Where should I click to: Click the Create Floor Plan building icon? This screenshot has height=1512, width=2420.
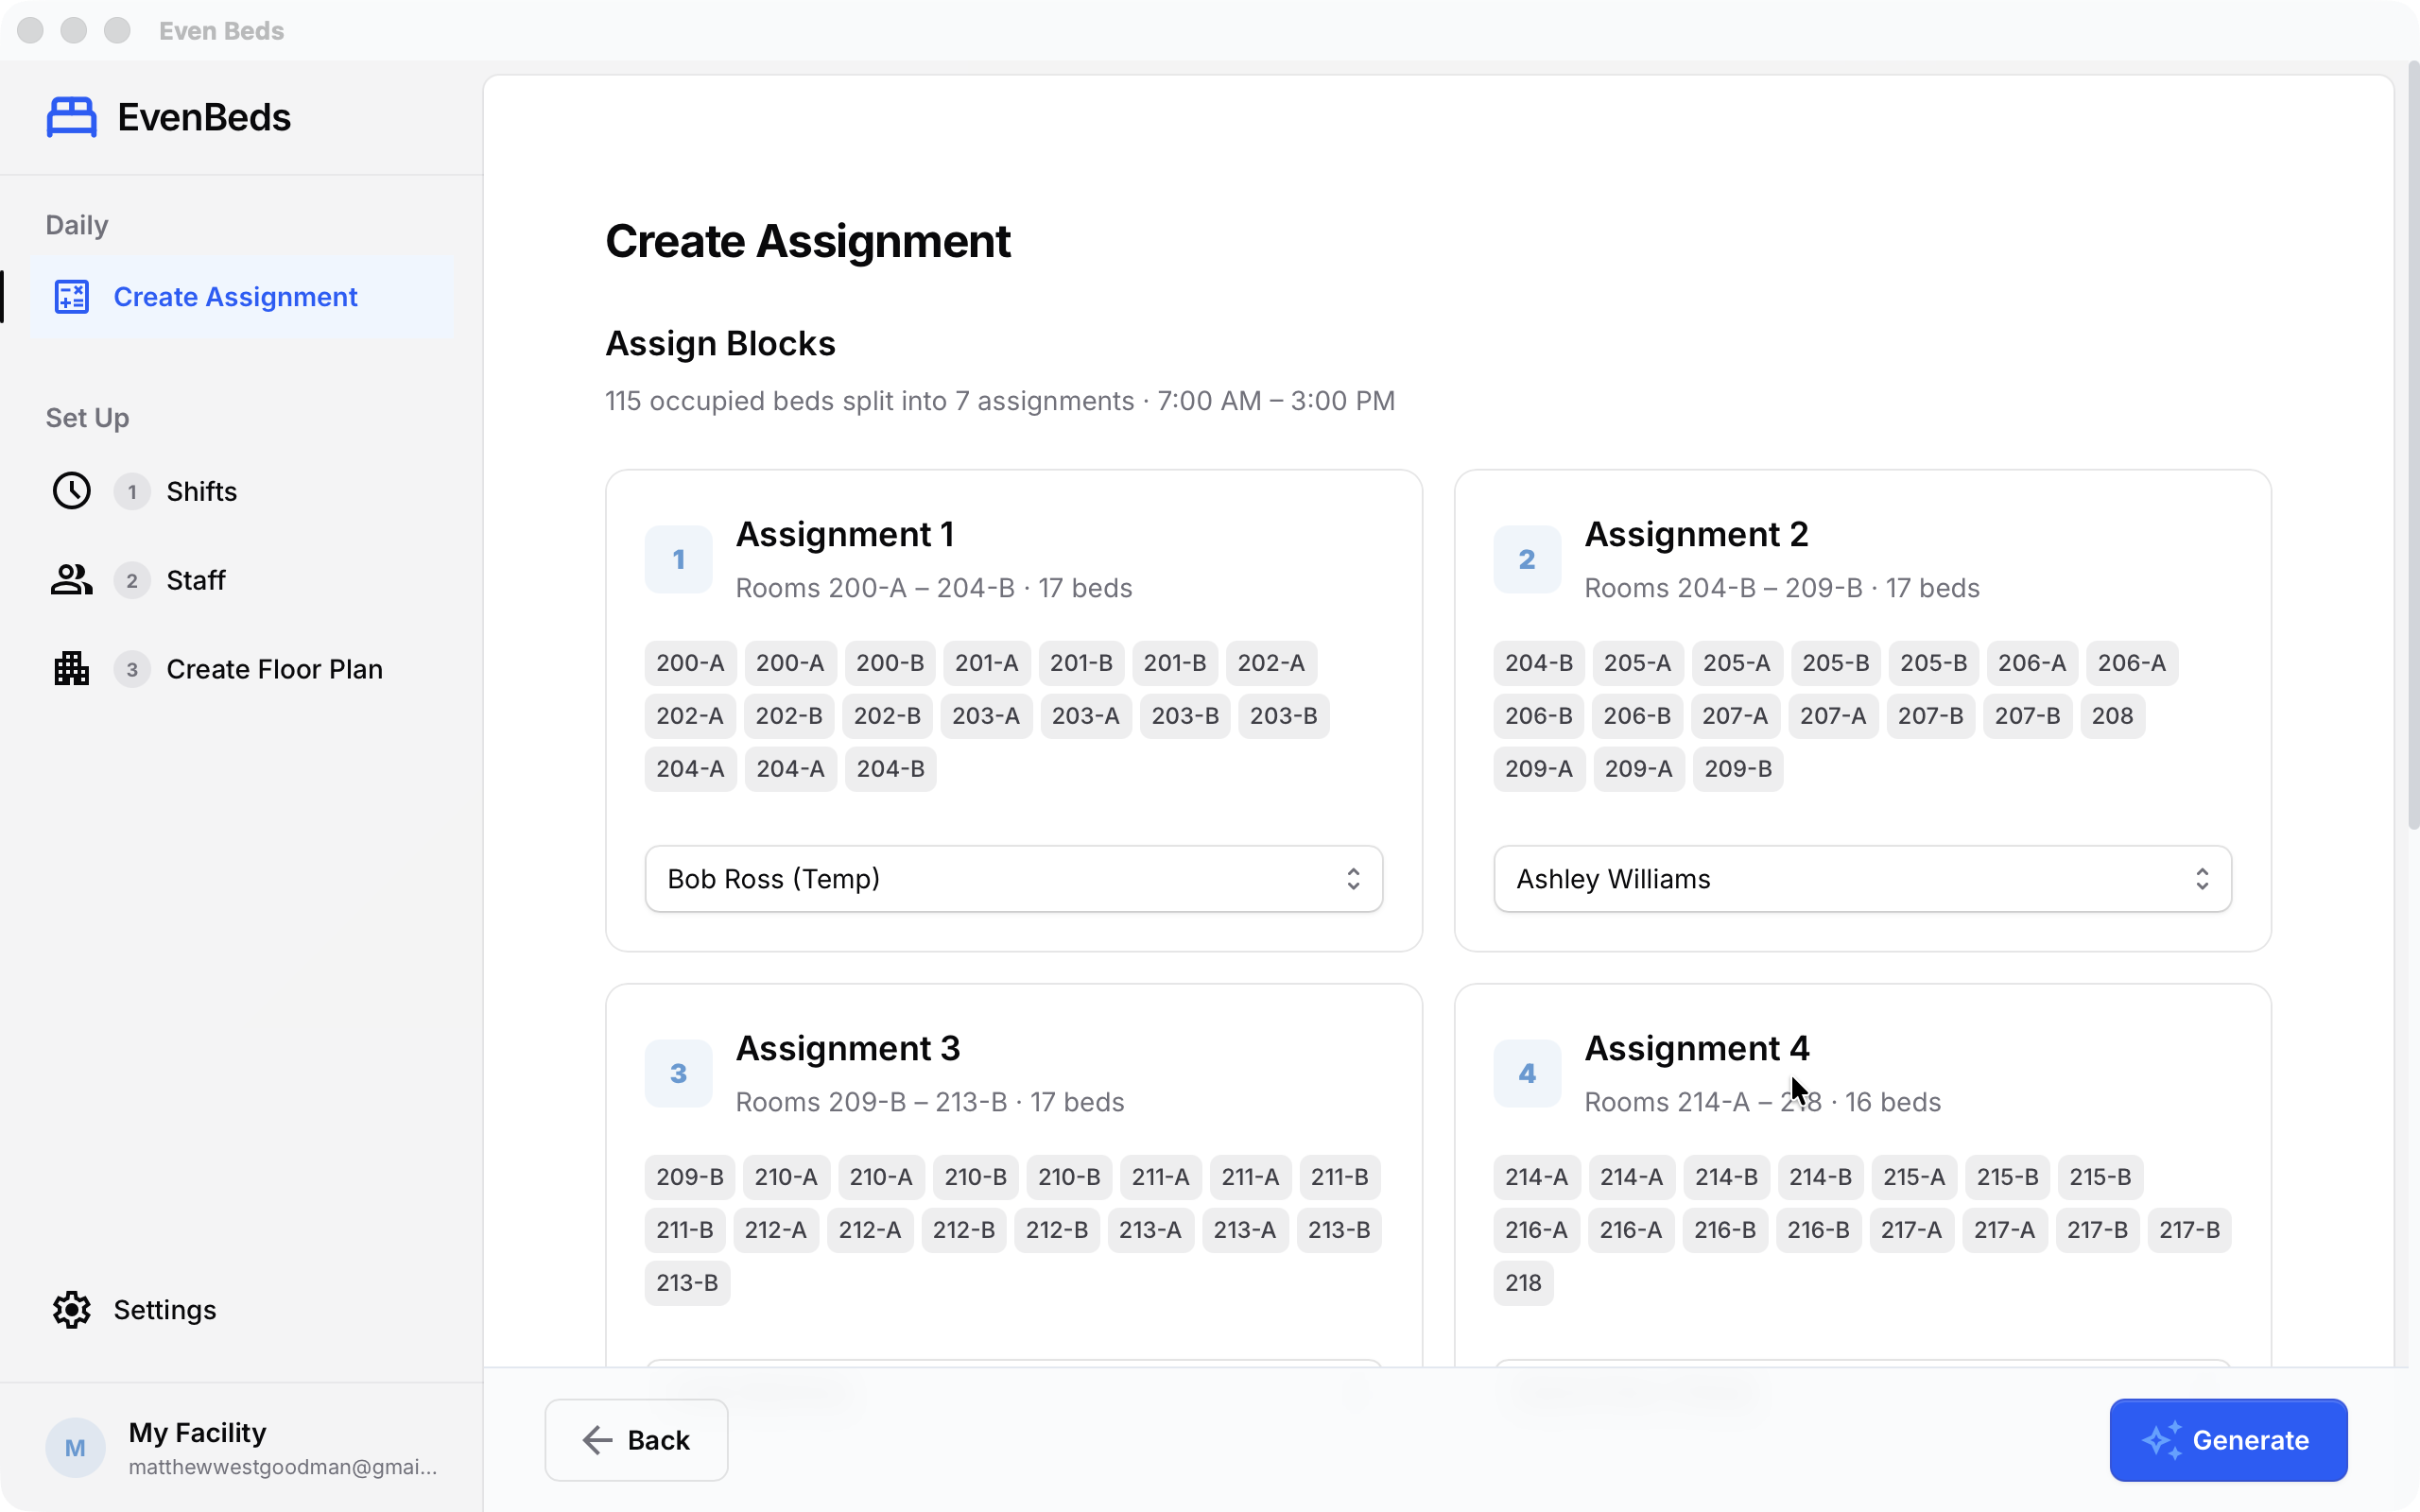71,668
